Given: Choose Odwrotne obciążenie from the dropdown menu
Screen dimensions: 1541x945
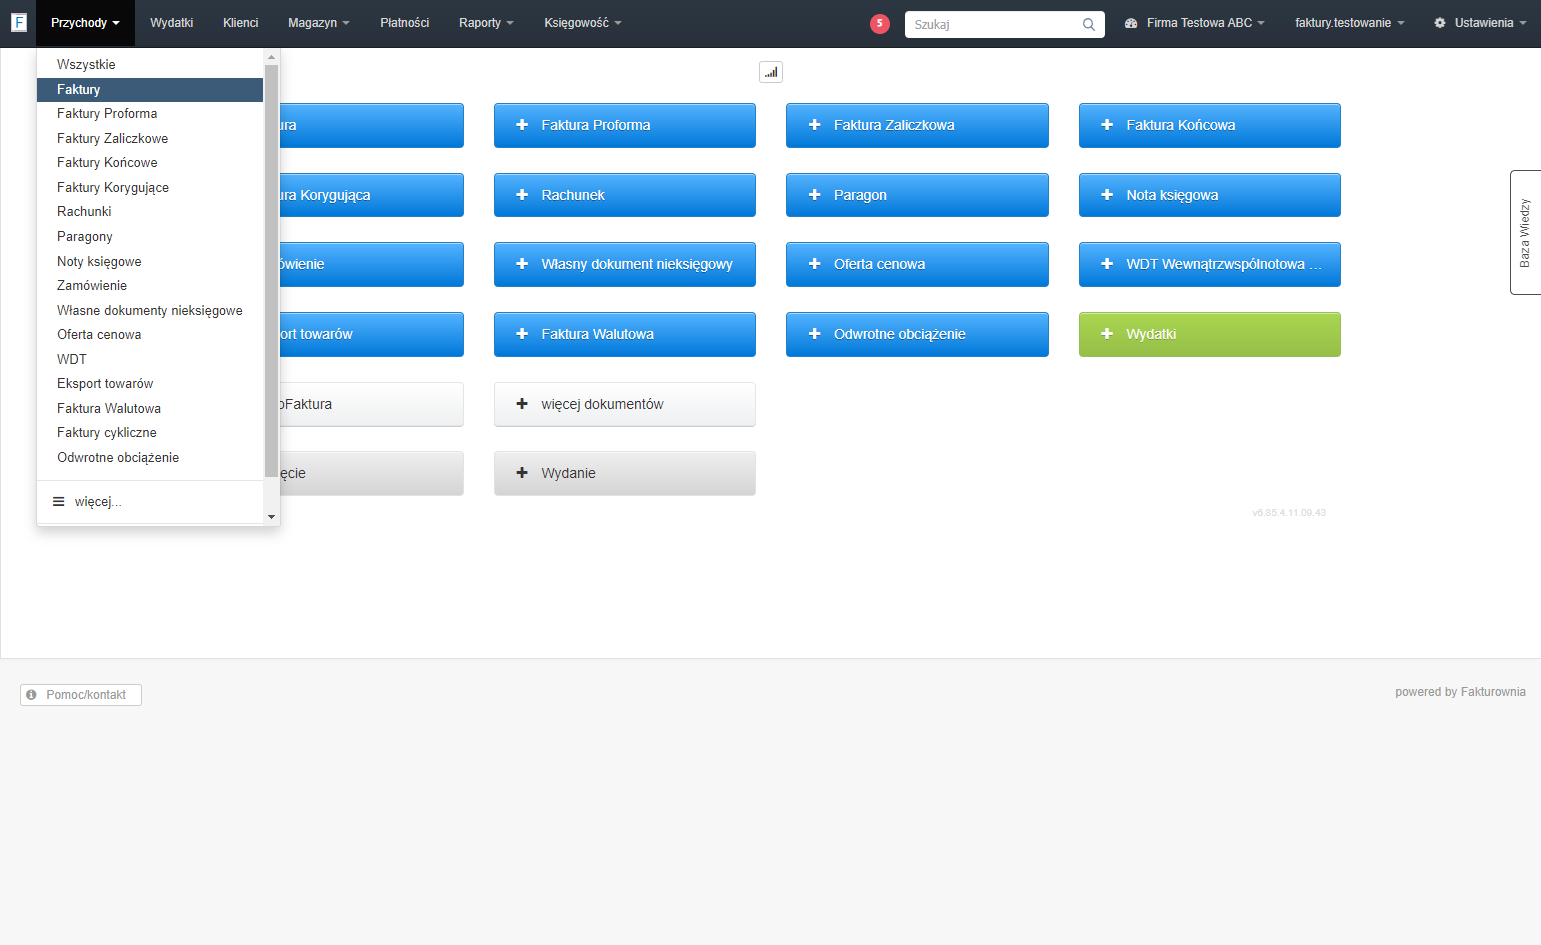Looking at the screenshot, I should pos(150,458).
